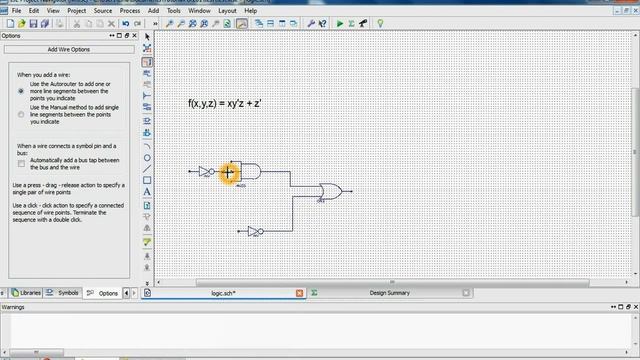Close the logic.sch tab

point(300,293)
